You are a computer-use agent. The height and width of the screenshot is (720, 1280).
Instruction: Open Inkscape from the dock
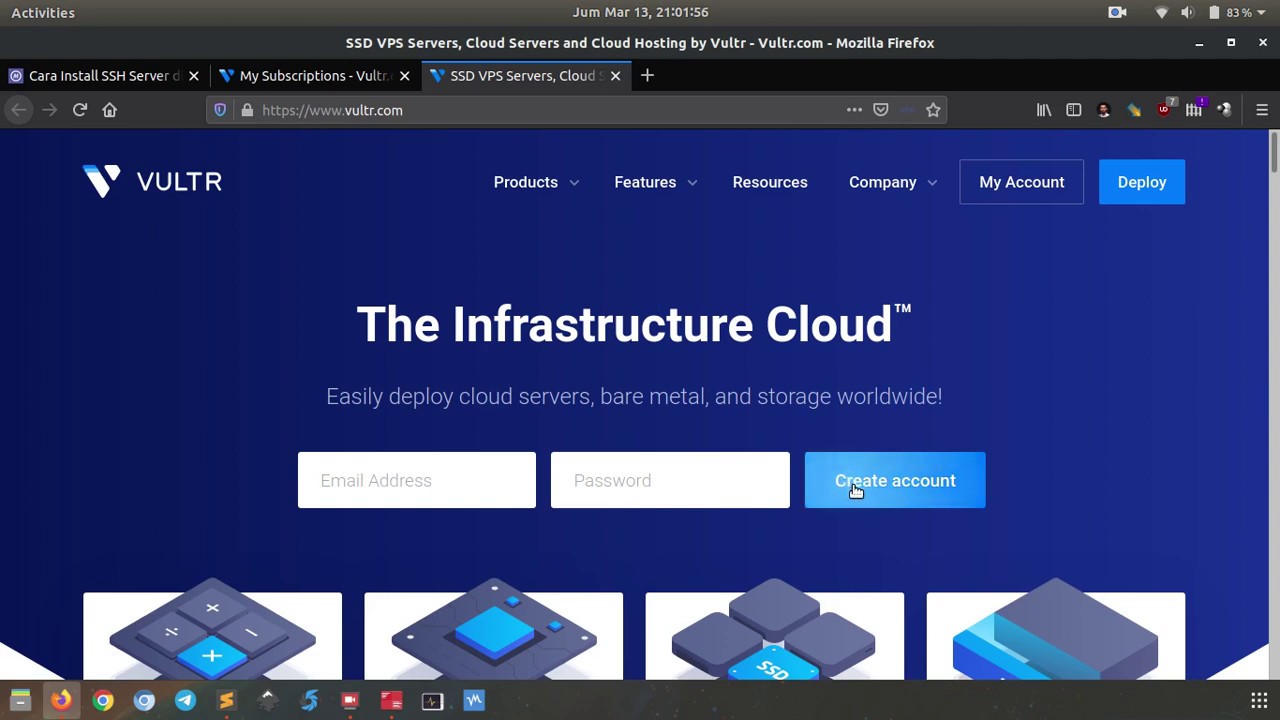click(x=268, y=701)
